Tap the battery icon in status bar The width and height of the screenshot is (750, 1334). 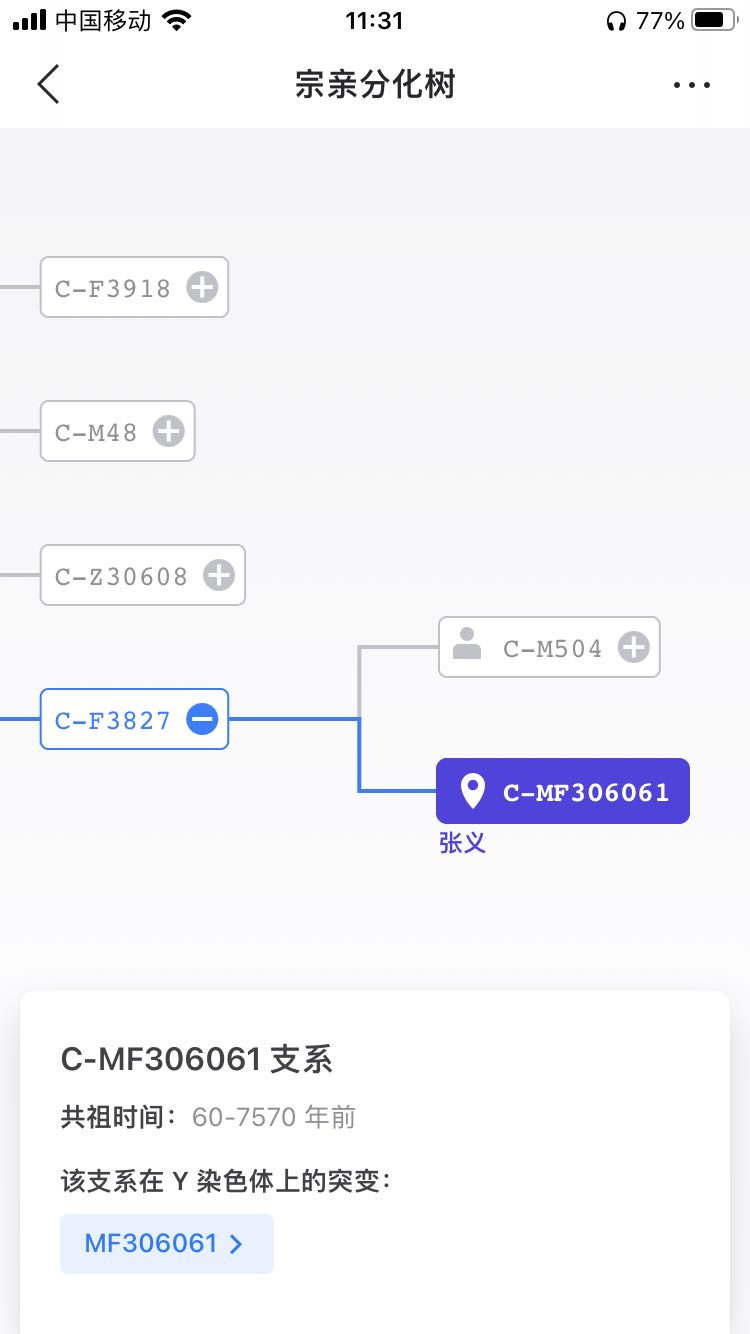coord(714,20)
